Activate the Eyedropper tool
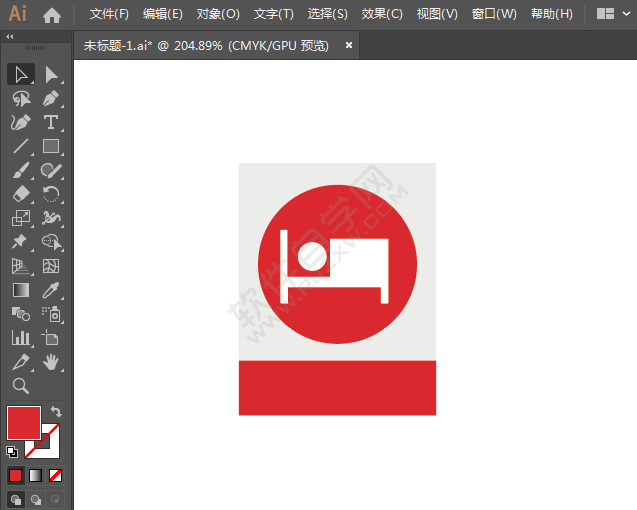The height and width of the screenshot is (510, 637). (51, 290)
